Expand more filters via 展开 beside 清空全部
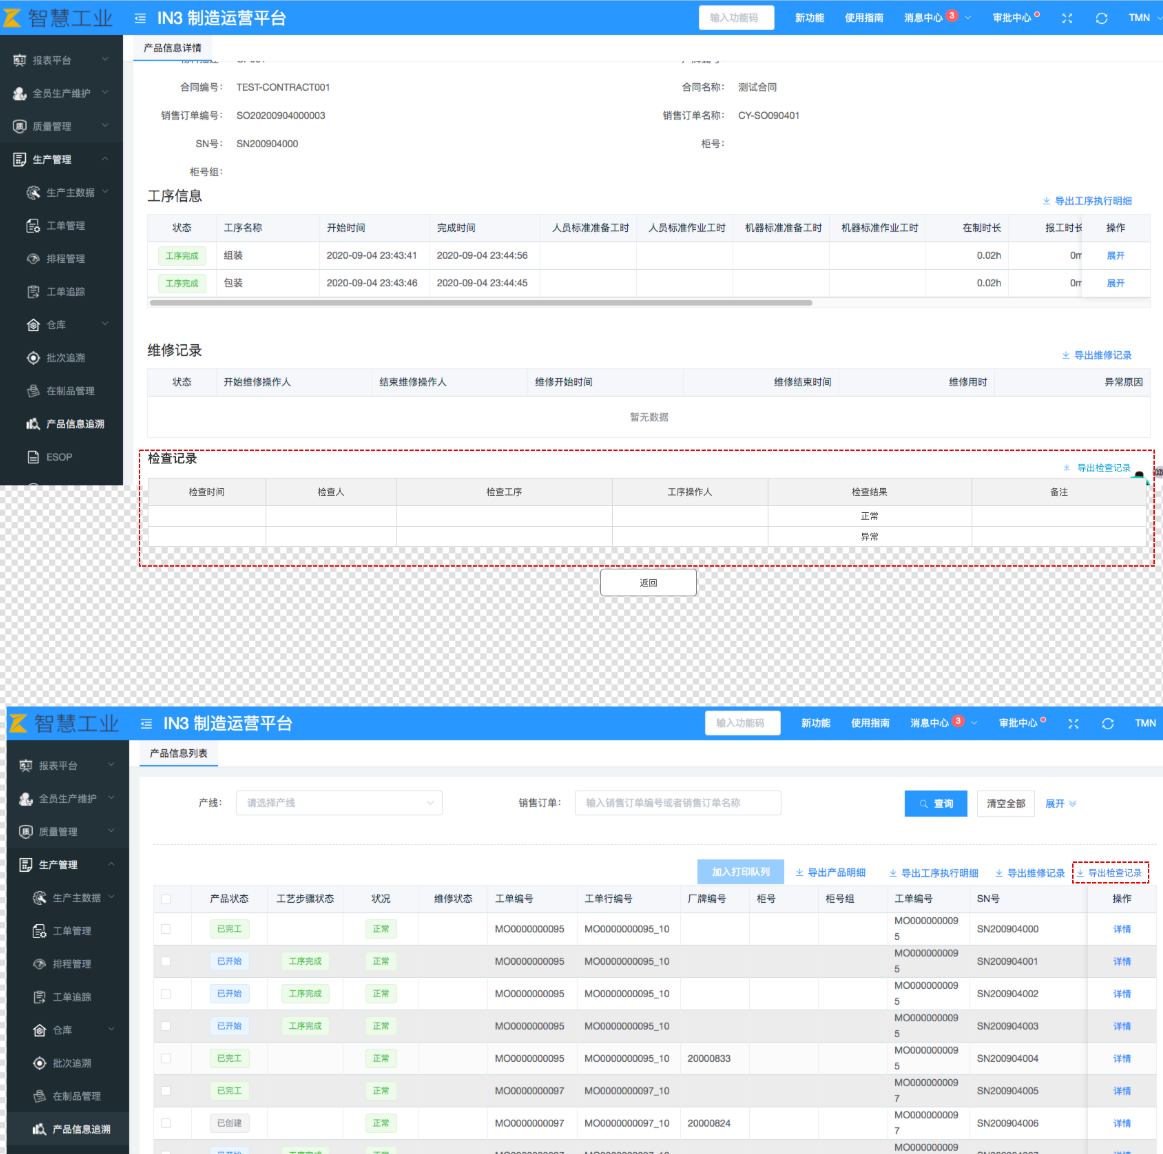Image resolution: width=1163 pixels, height=1154 pixels. click(x=1060, y=804)
